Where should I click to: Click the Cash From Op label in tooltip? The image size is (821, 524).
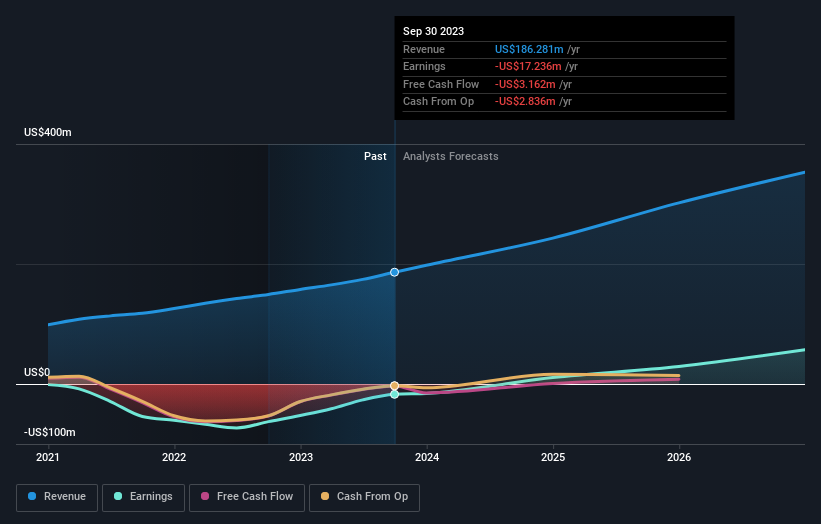438,102
